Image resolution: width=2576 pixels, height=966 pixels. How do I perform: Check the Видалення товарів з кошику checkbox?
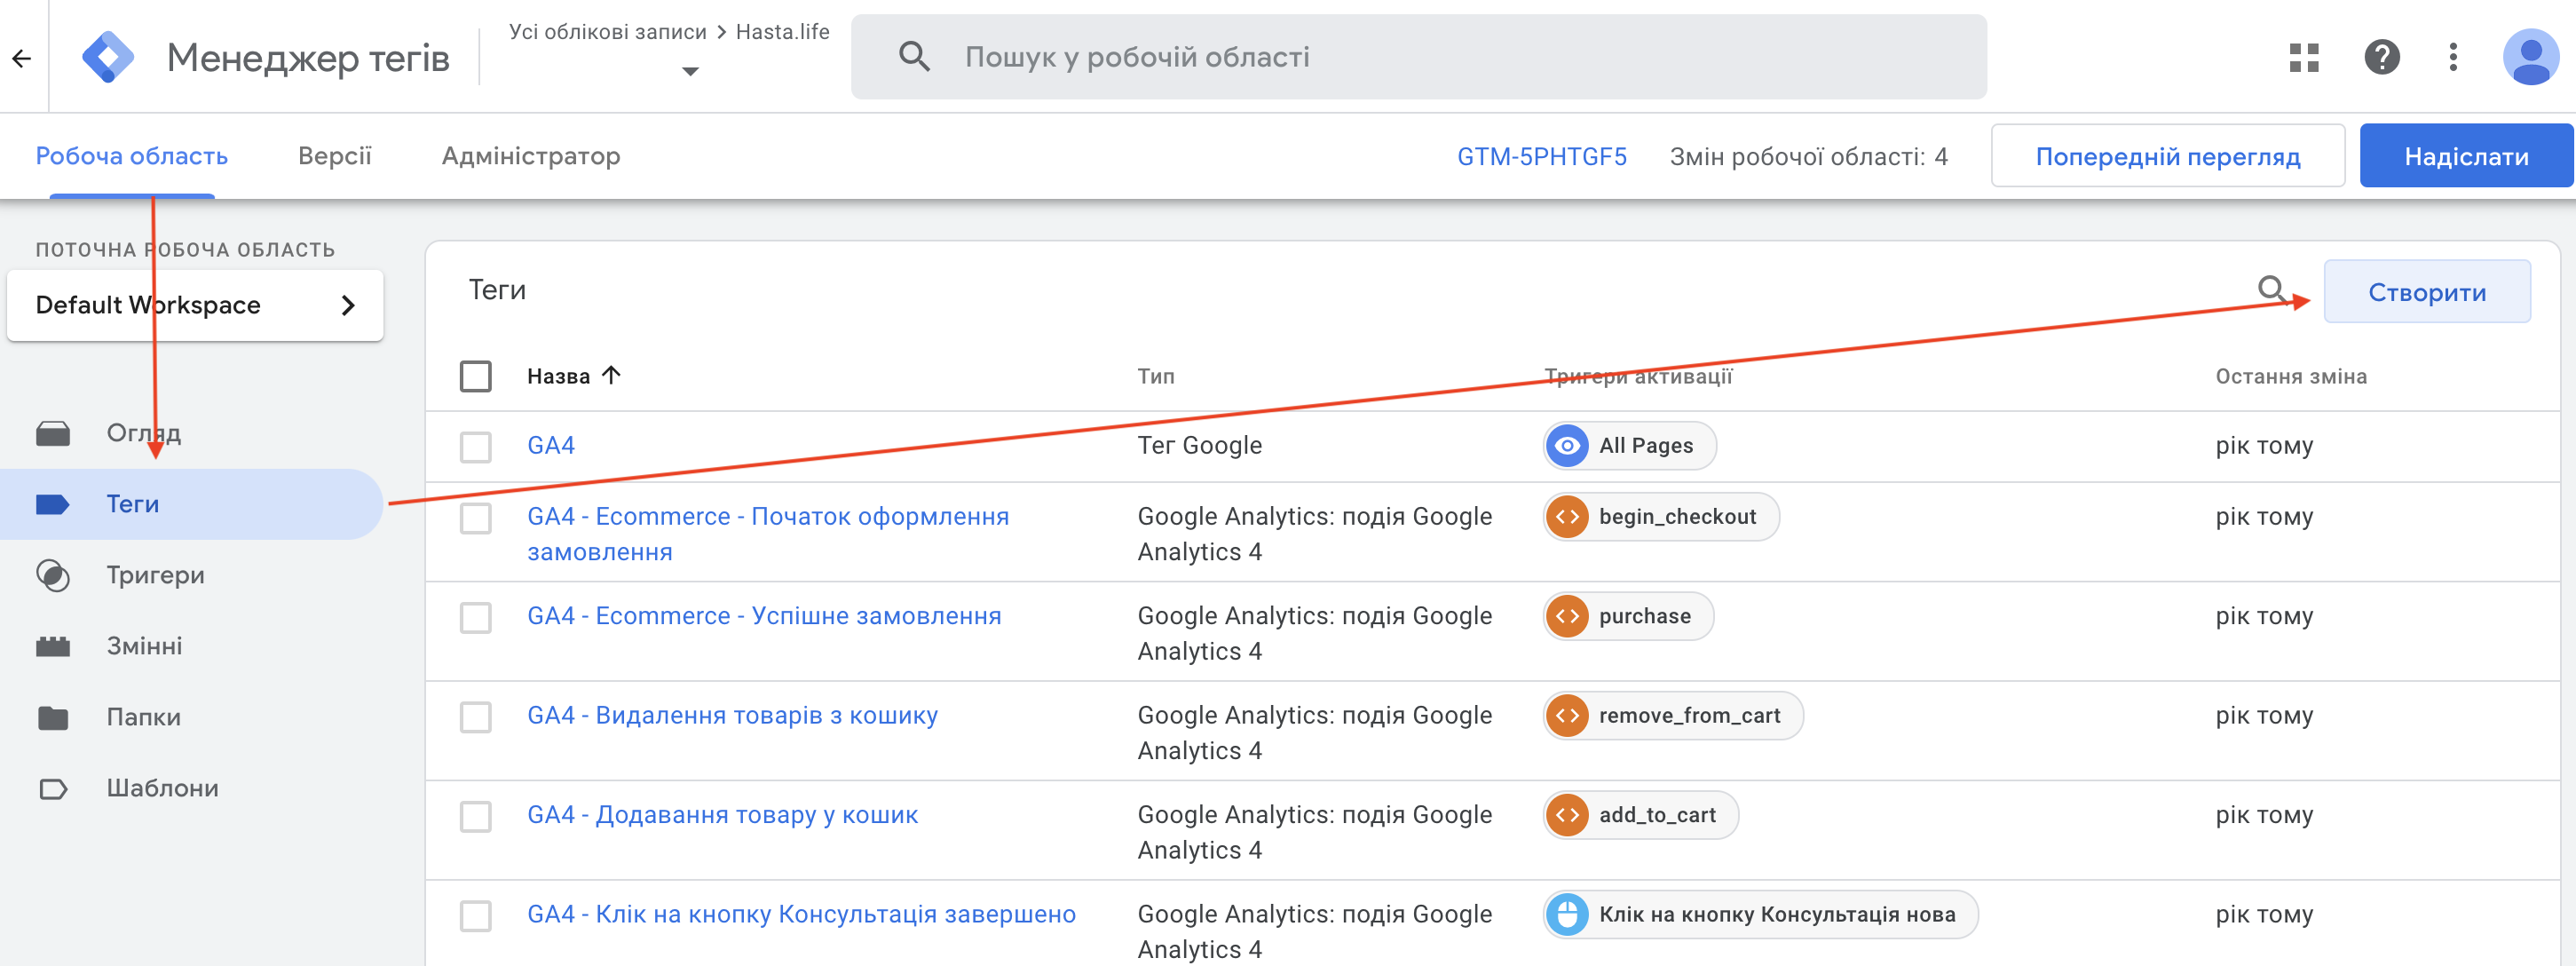[476, 716]
